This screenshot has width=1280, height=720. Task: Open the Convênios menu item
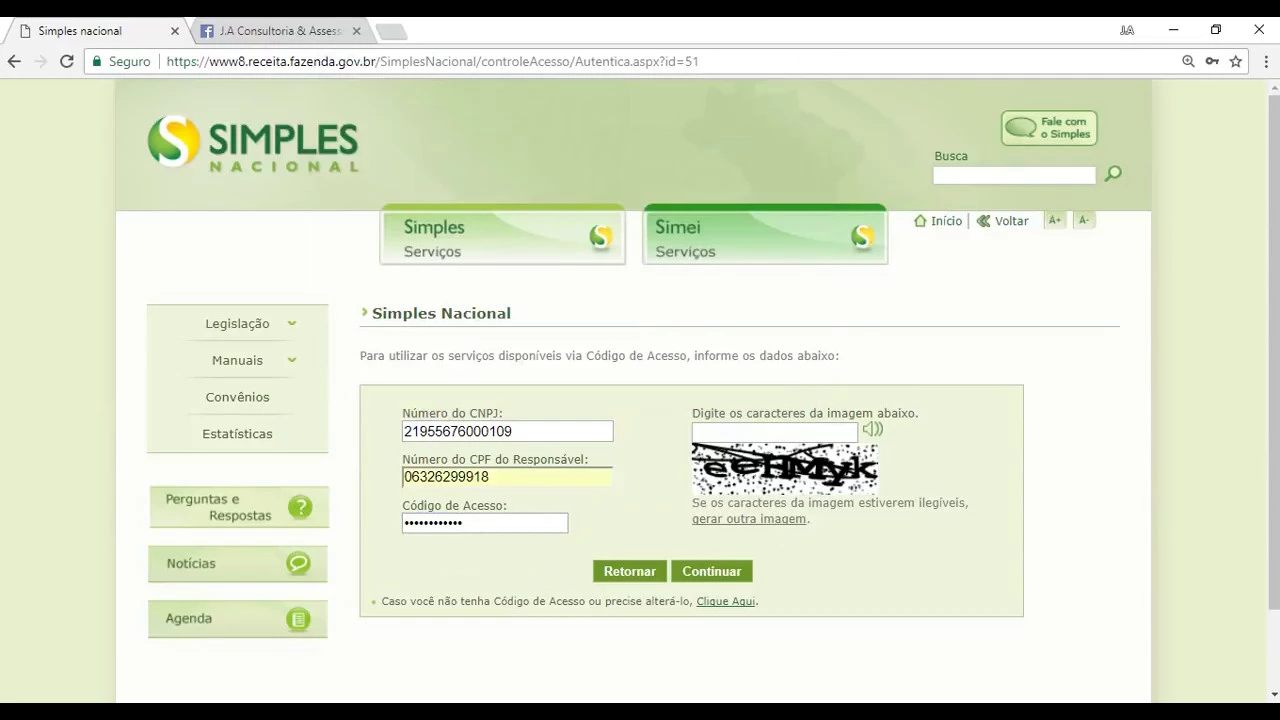point(238,397)
